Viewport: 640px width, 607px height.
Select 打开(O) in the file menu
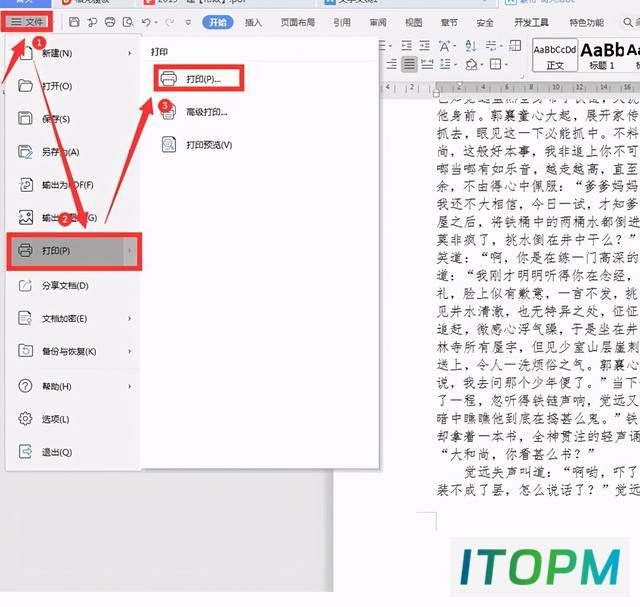coord(73,86)
